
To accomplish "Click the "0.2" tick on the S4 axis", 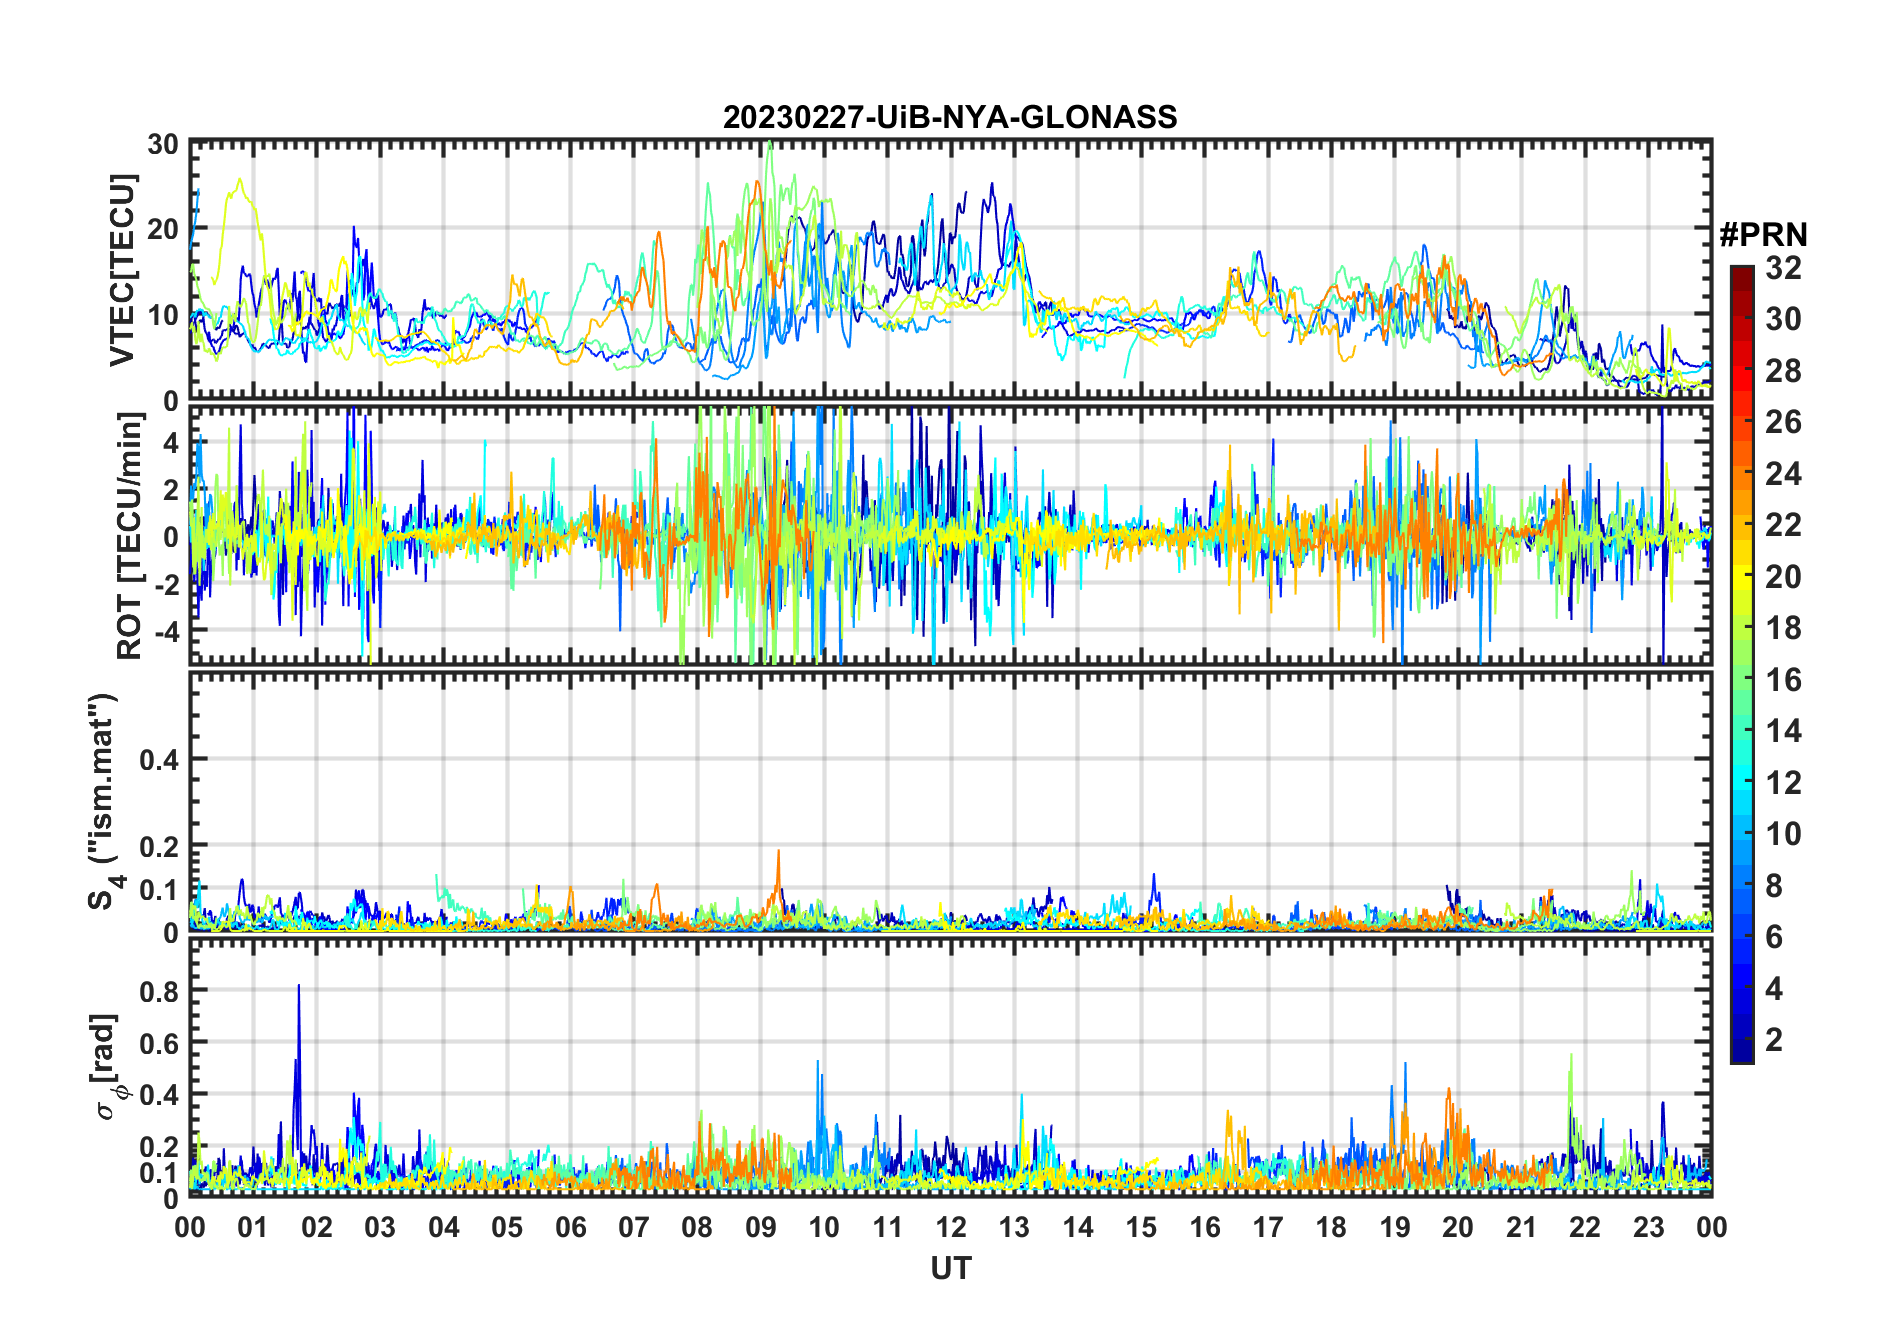I will pos(159,846).
